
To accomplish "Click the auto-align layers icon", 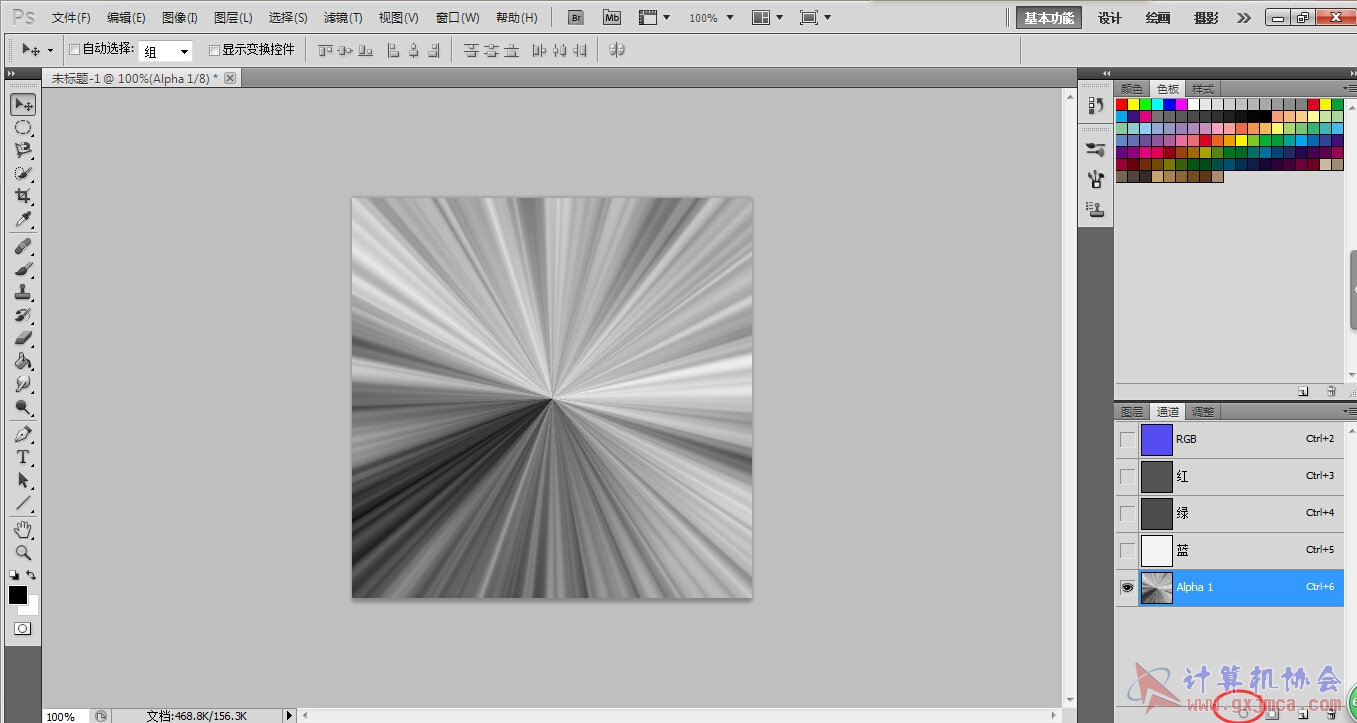I will [617, 50].
